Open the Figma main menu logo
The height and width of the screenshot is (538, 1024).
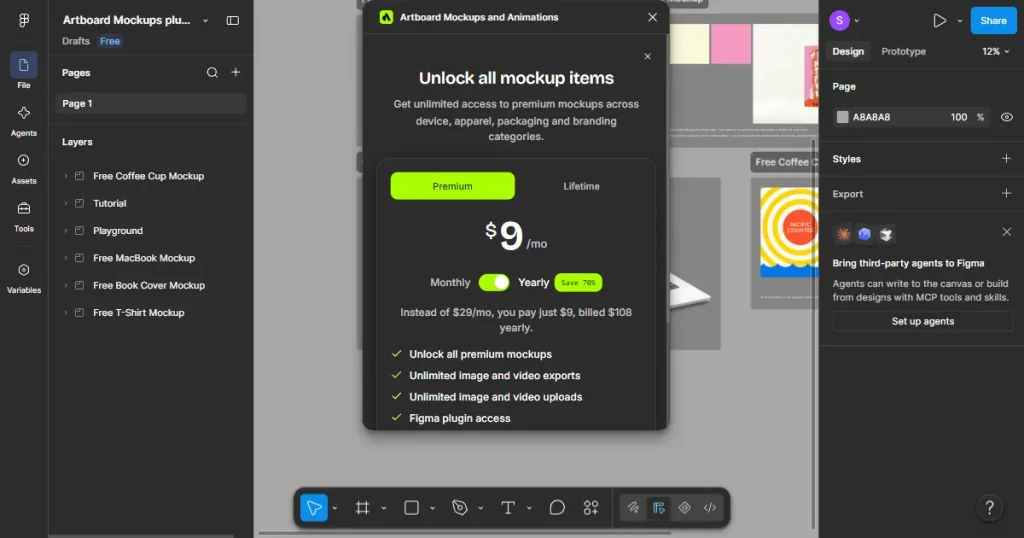tap(24, 20)
